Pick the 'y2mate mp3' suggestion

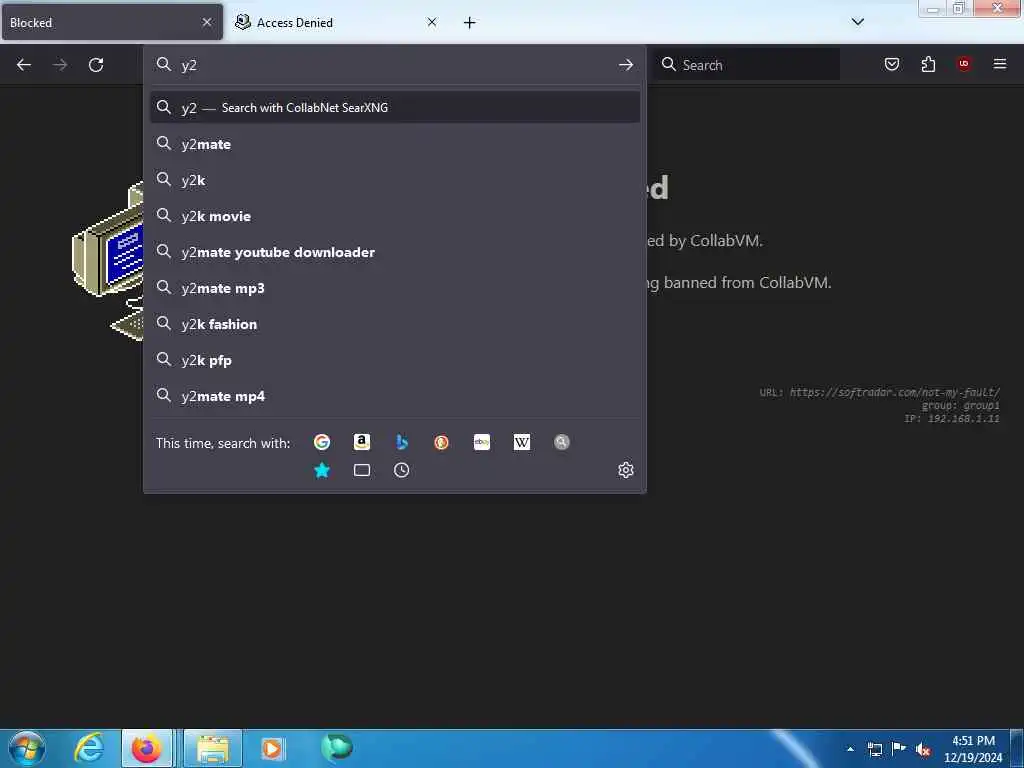click(x=394, y=287)
